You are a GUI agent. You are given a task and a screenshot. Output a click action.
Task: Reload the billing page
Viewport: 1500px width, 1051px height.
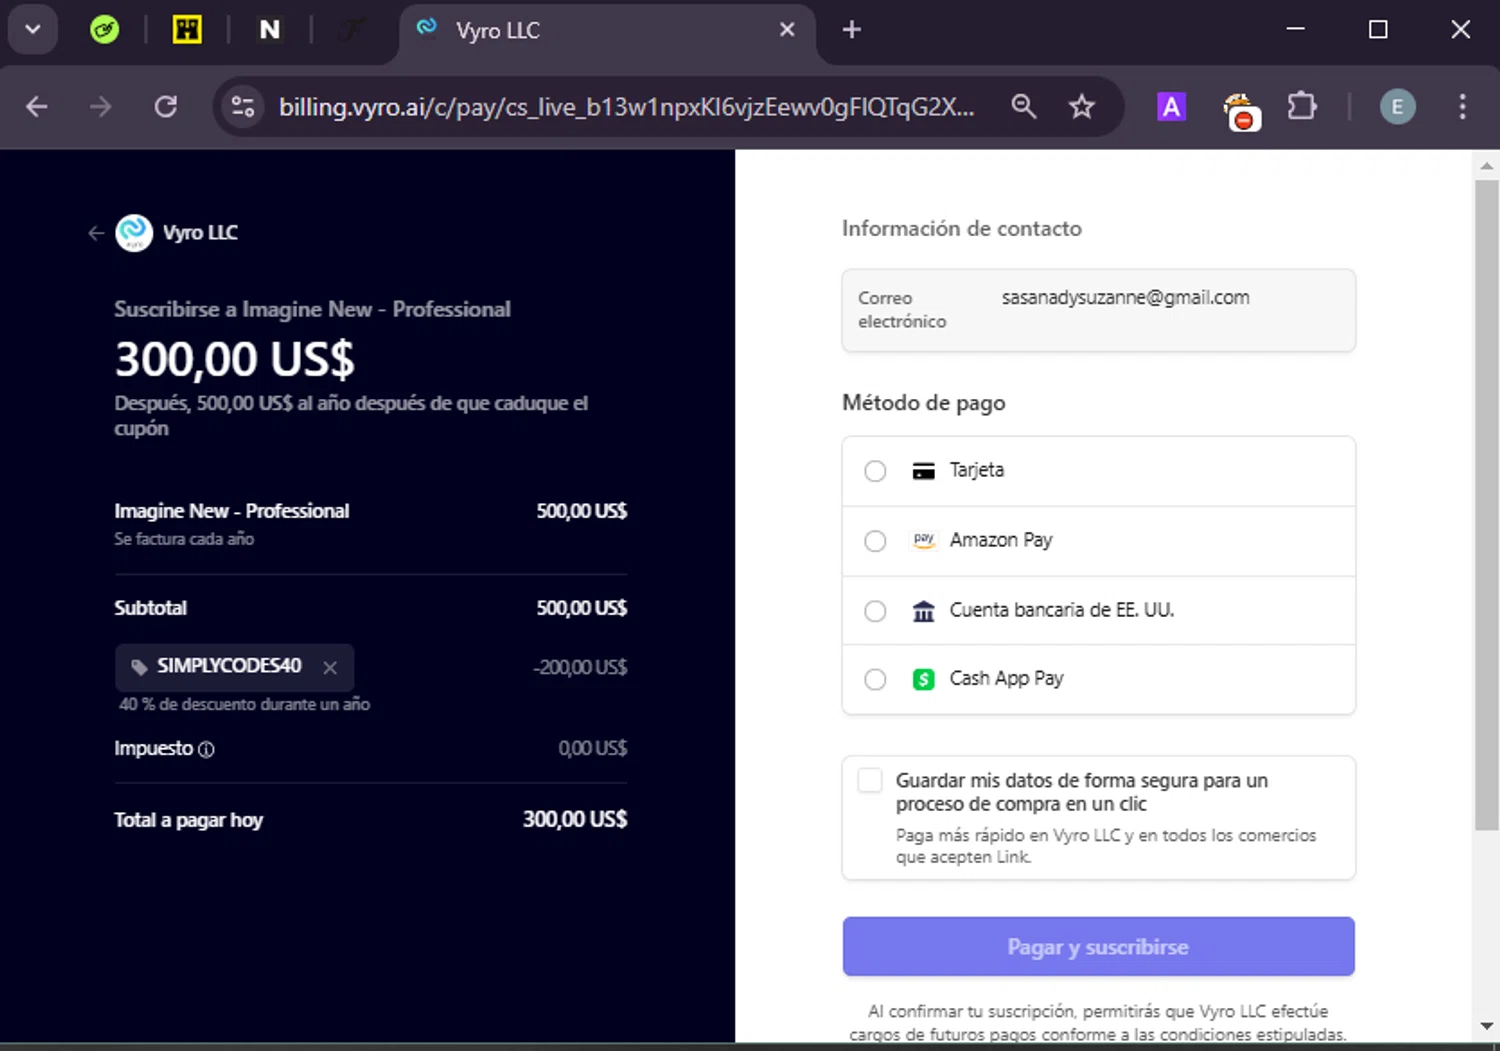pyautogui.click(x=166, y=106)
